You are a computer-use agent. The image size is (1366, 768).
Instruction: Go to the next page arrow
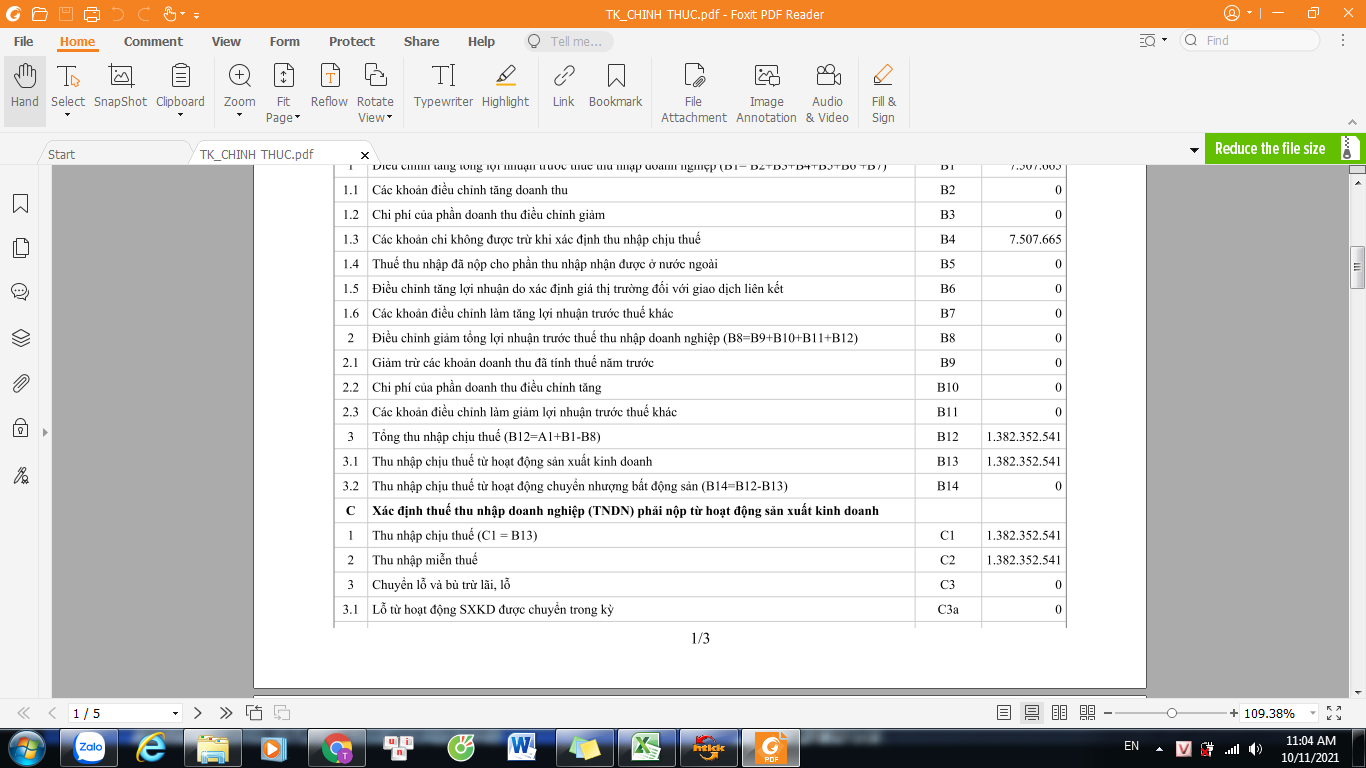click(x=198, y=713)
